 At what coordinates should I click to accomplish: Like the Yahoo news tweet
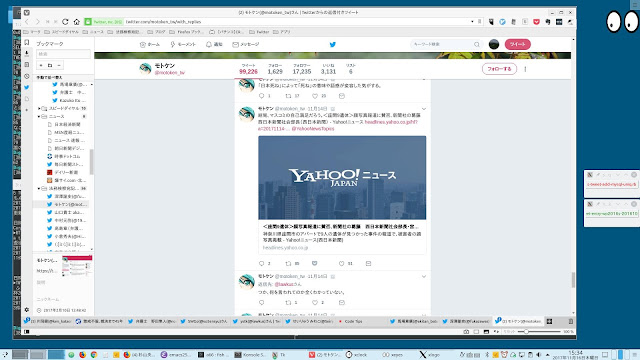(341, 264)
